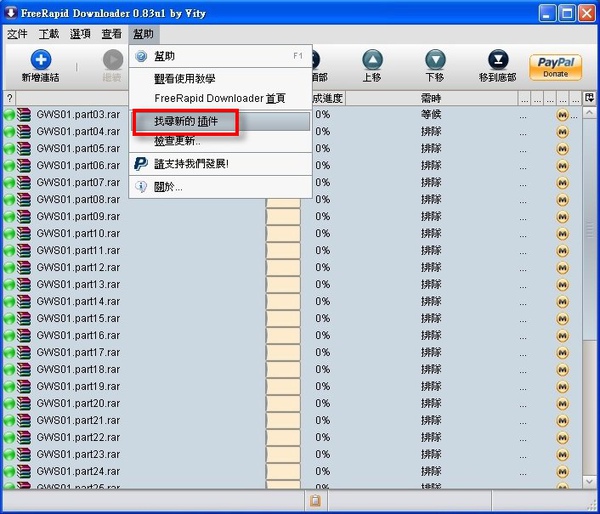600x514 pixels.
Task: Click the clipboard monitoring icon in status bar
Action: tap(315, 500)
